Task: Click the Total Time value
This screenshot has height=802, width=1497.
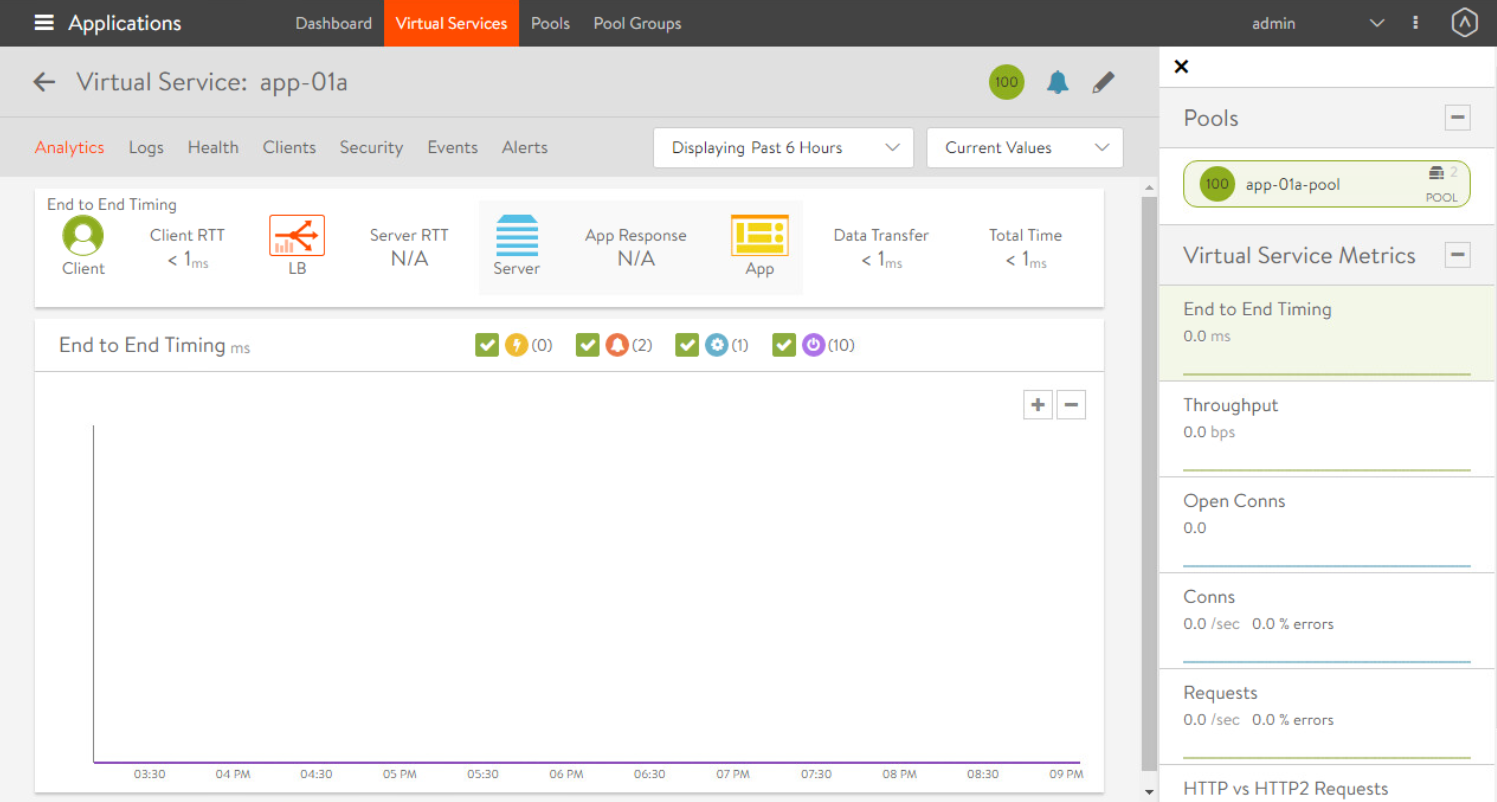Action: click(x=1026, y=260)
